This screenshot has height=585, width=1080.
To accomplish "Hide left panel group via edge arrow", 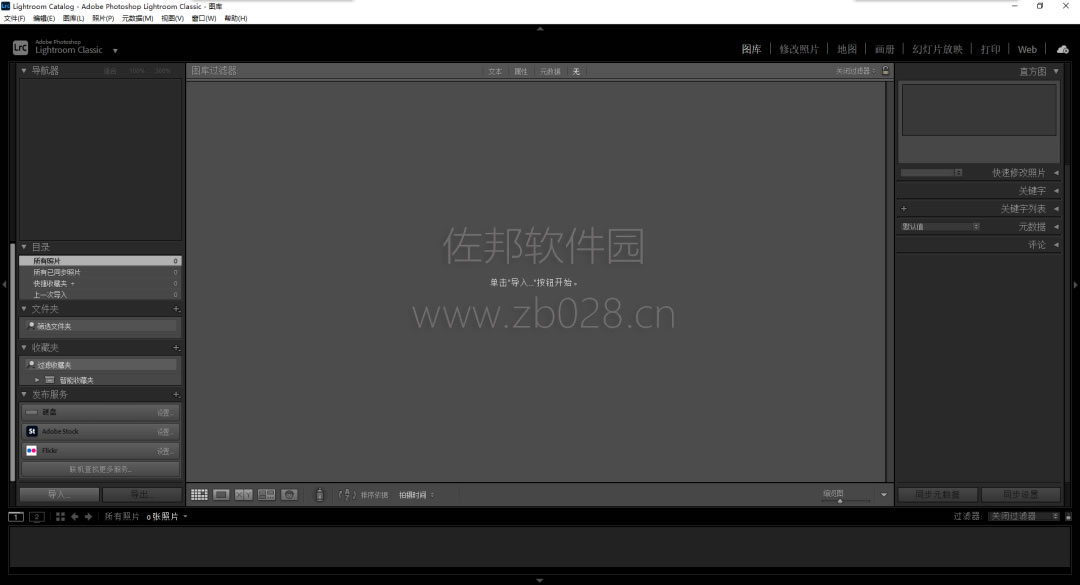I will (x=4, y=285).
